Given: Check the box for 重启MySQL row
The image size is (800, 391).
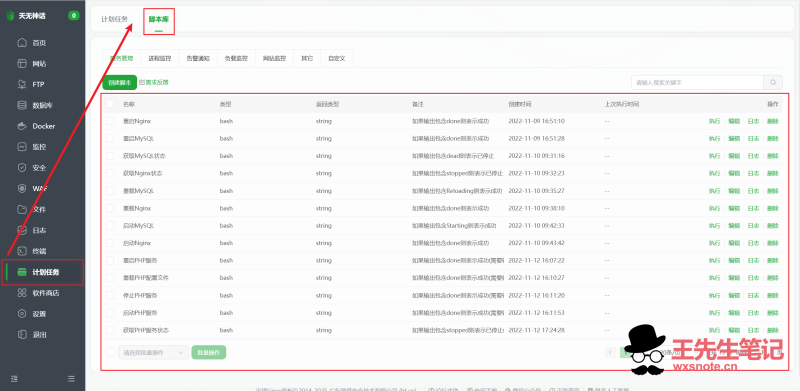Looking at the screenshot, I should 110,139.
